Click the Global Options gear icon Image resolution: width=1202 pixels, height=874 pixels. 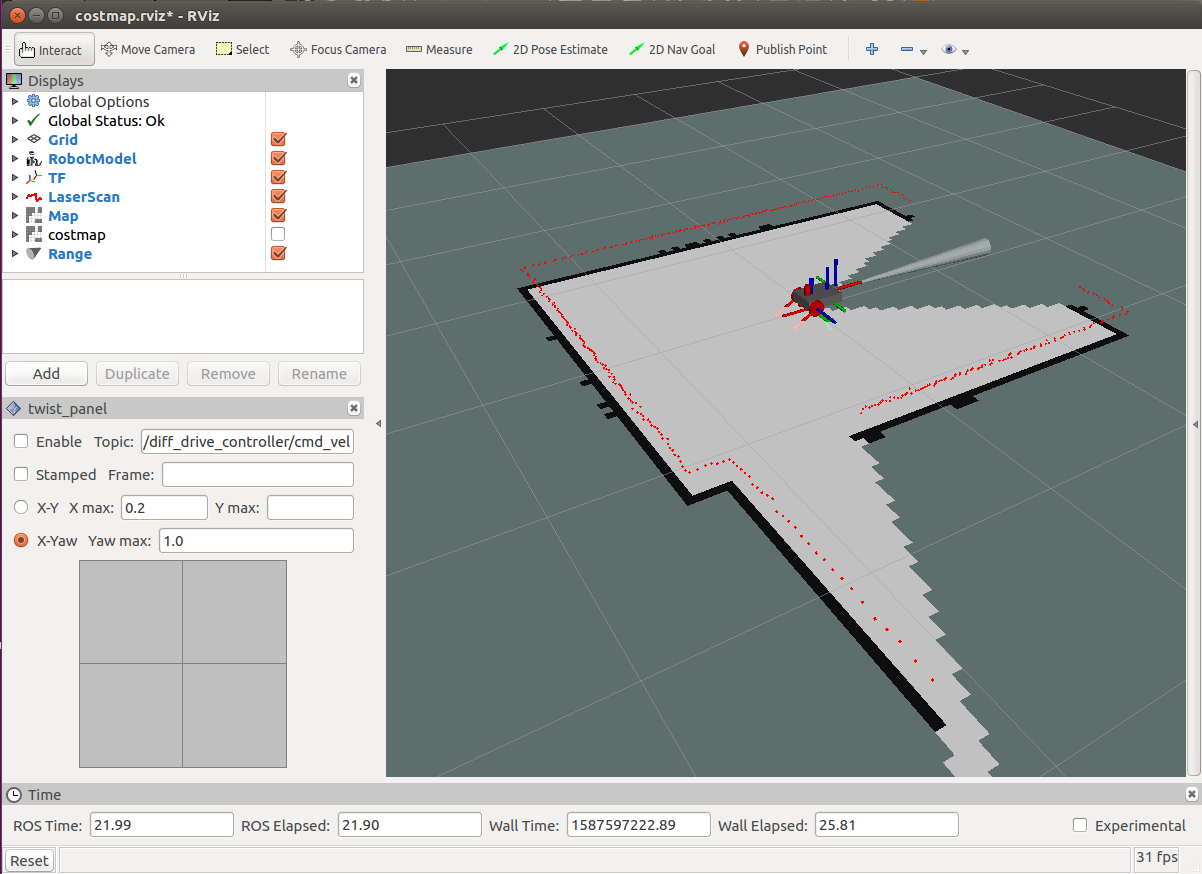pos(34,101)
